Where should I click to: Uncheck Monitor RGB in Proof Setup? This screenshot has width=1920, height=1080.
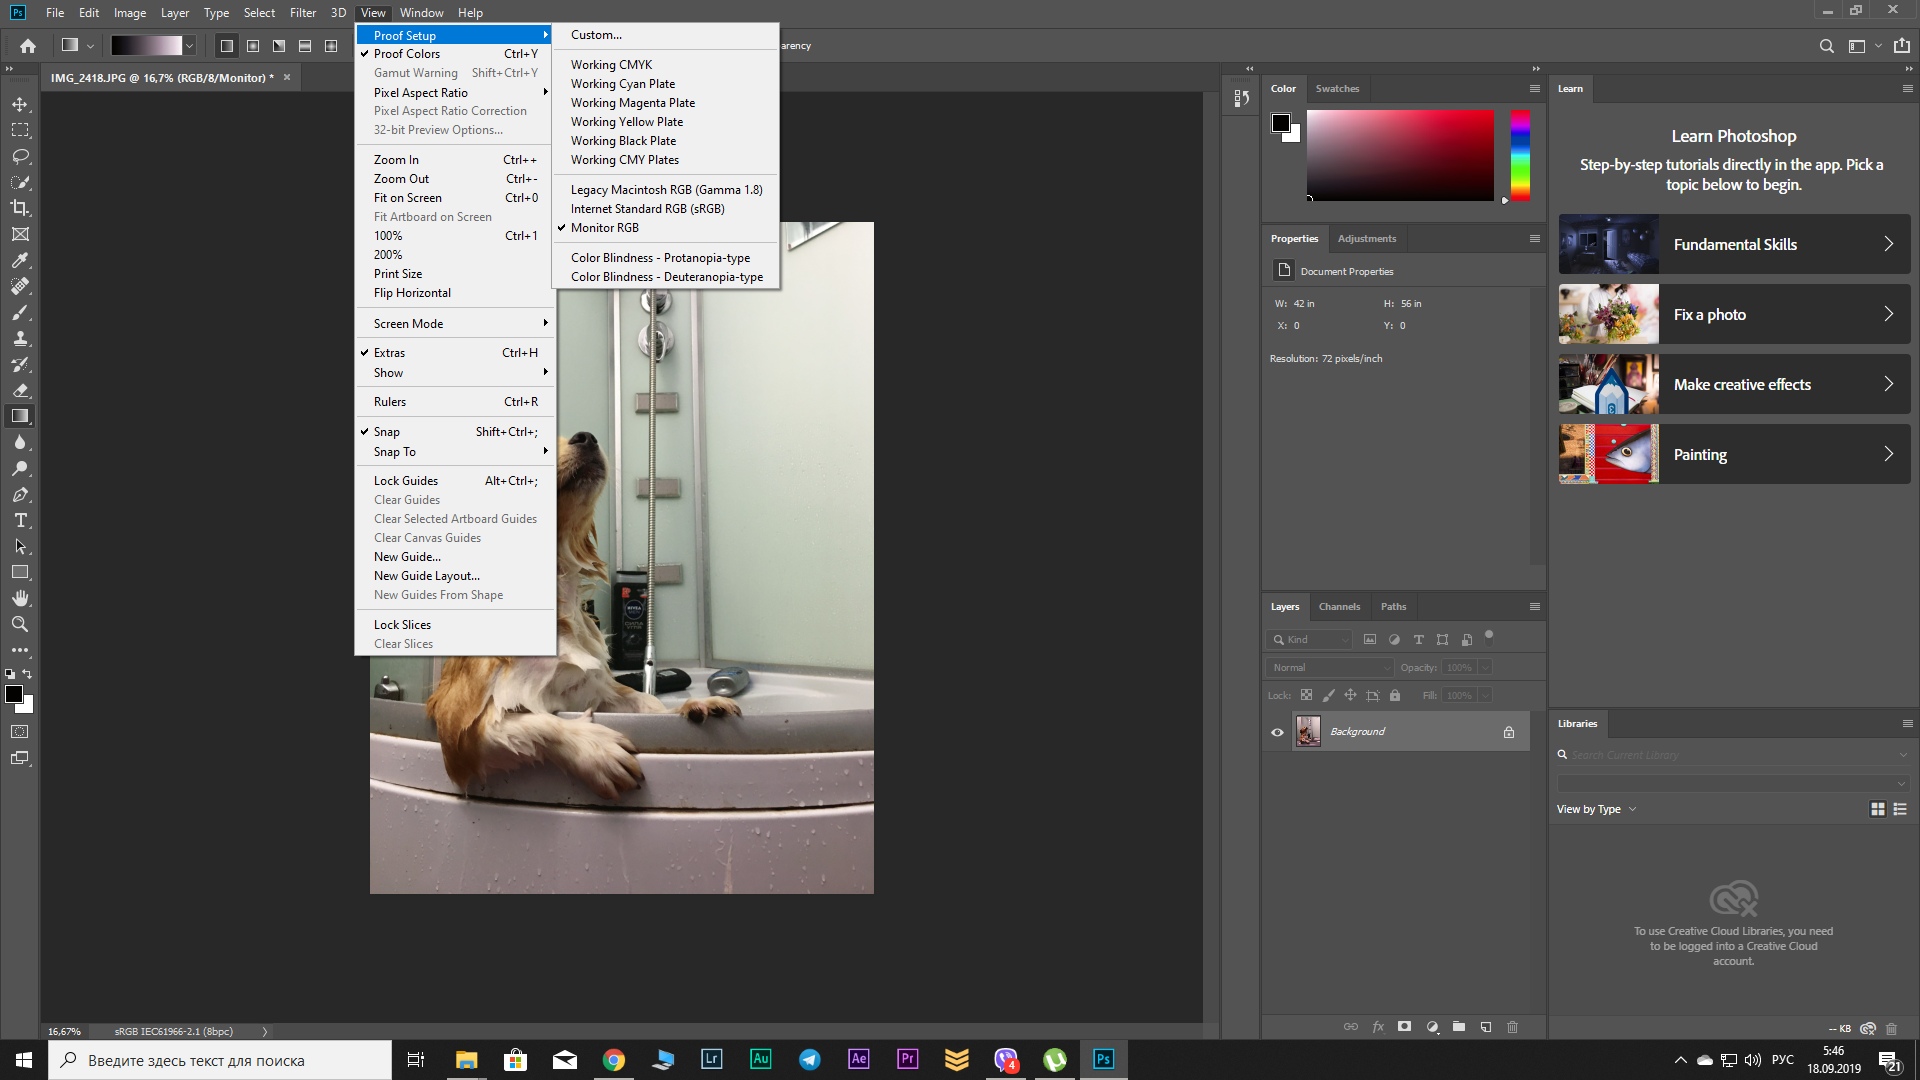pyautogui.click(x=604, y=227)
